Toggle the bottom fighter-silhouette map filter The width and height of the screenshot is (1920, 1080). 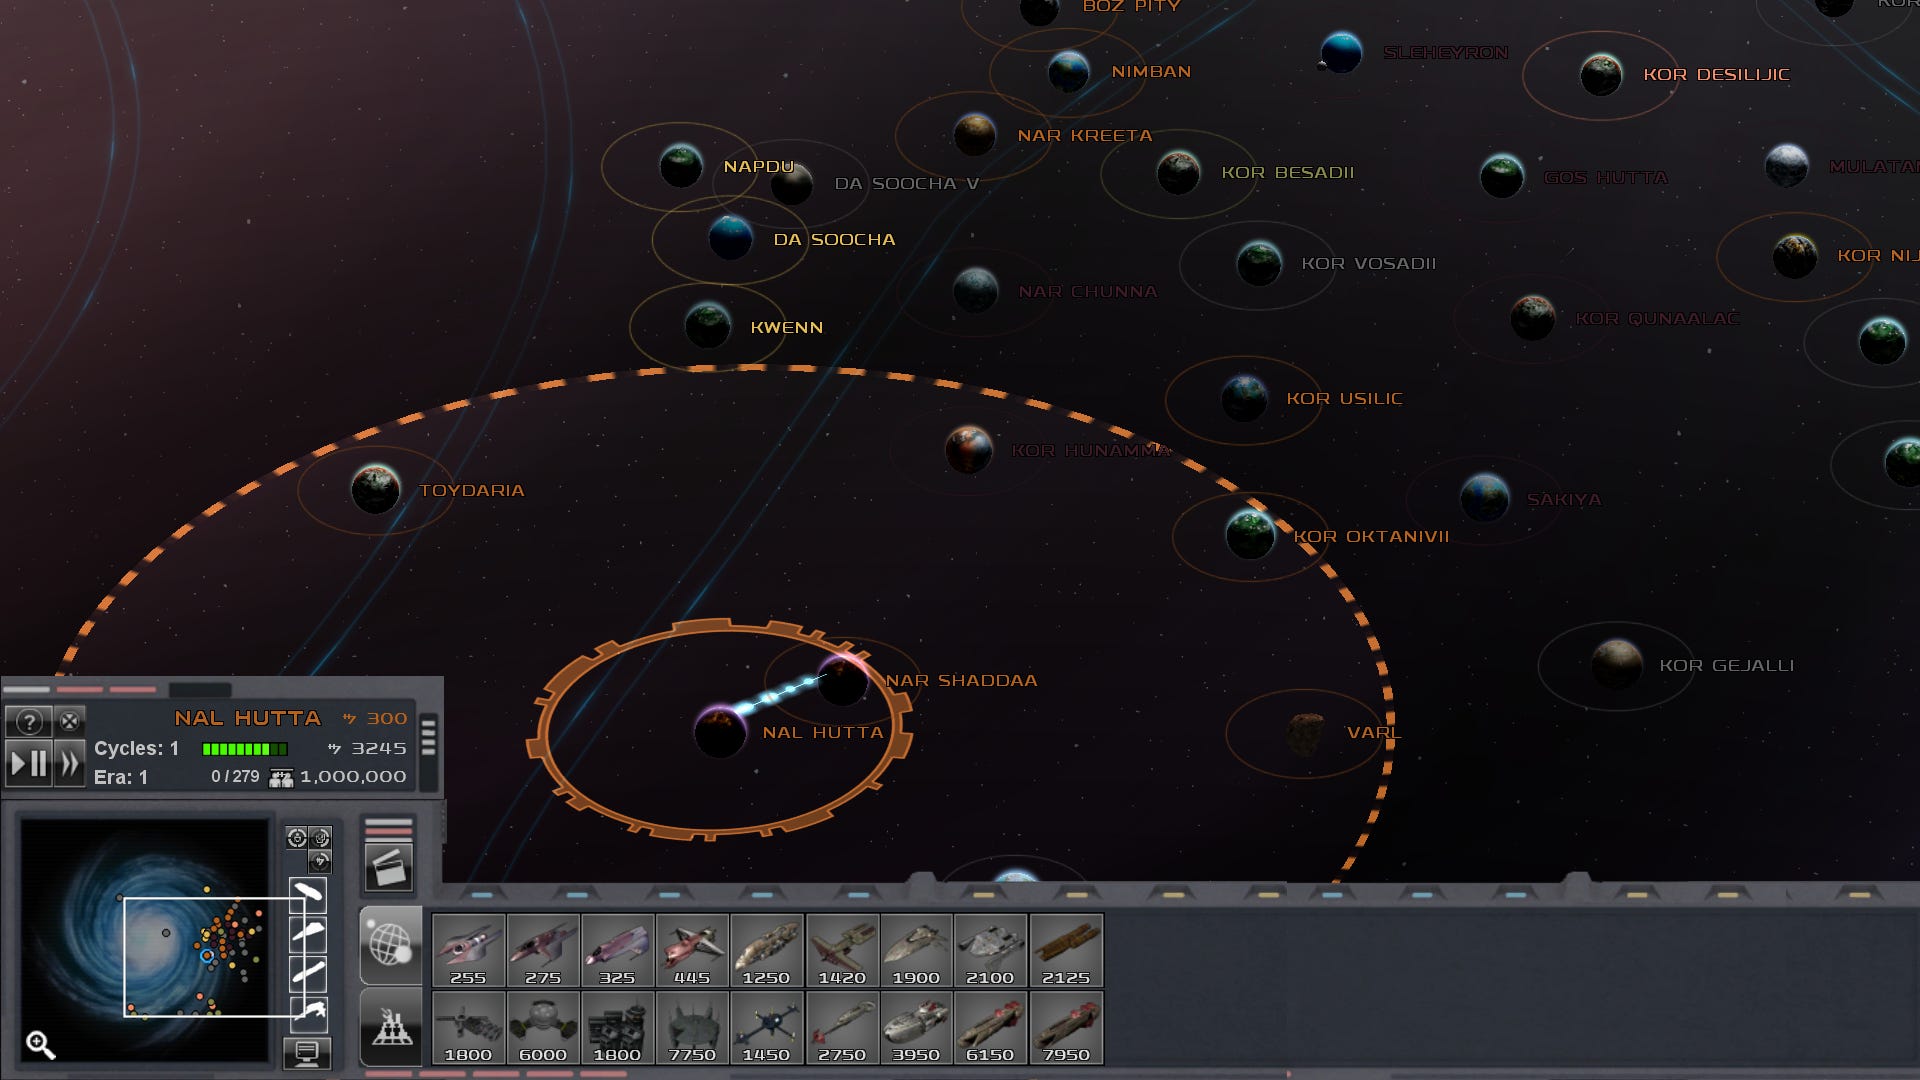(308, 1013)
